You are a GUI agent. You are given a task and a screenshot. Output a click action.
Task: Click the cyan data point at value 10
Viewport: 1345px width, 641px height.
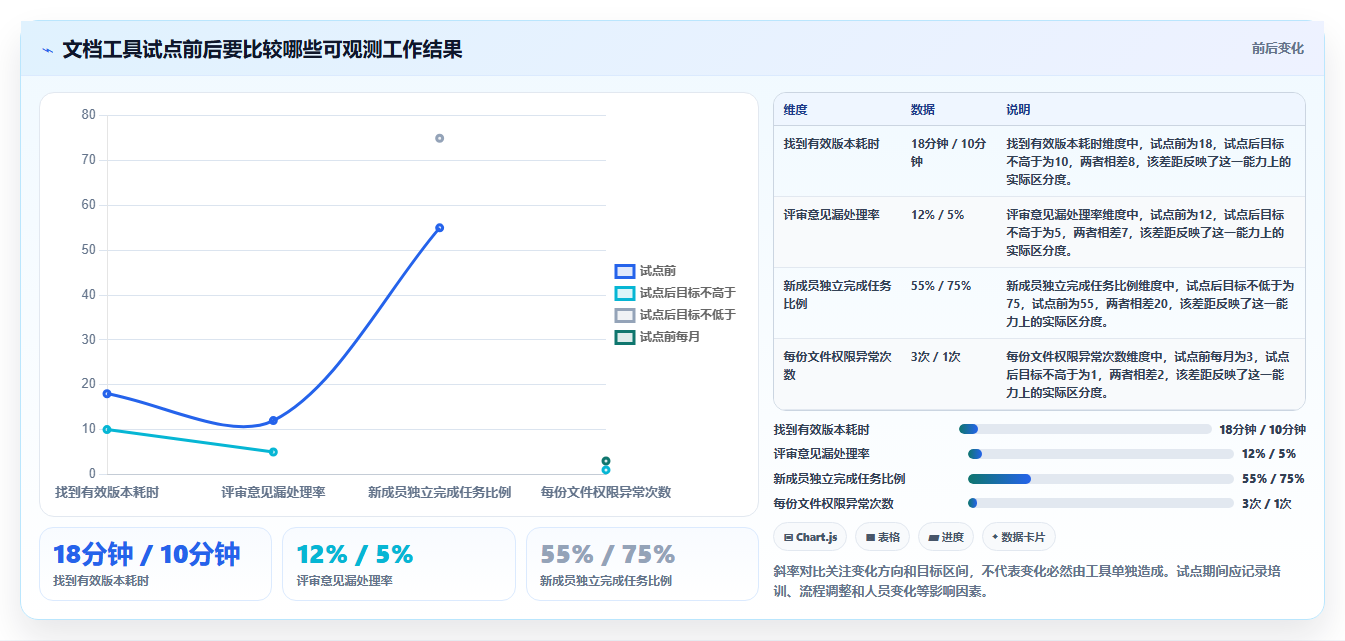point(107,430)
